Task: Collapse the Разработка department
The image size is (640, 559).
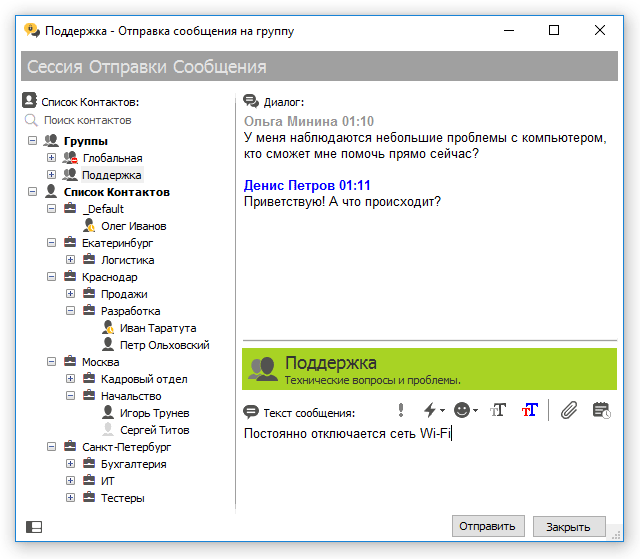Action: pyautogui.click(x=71, y=311)
